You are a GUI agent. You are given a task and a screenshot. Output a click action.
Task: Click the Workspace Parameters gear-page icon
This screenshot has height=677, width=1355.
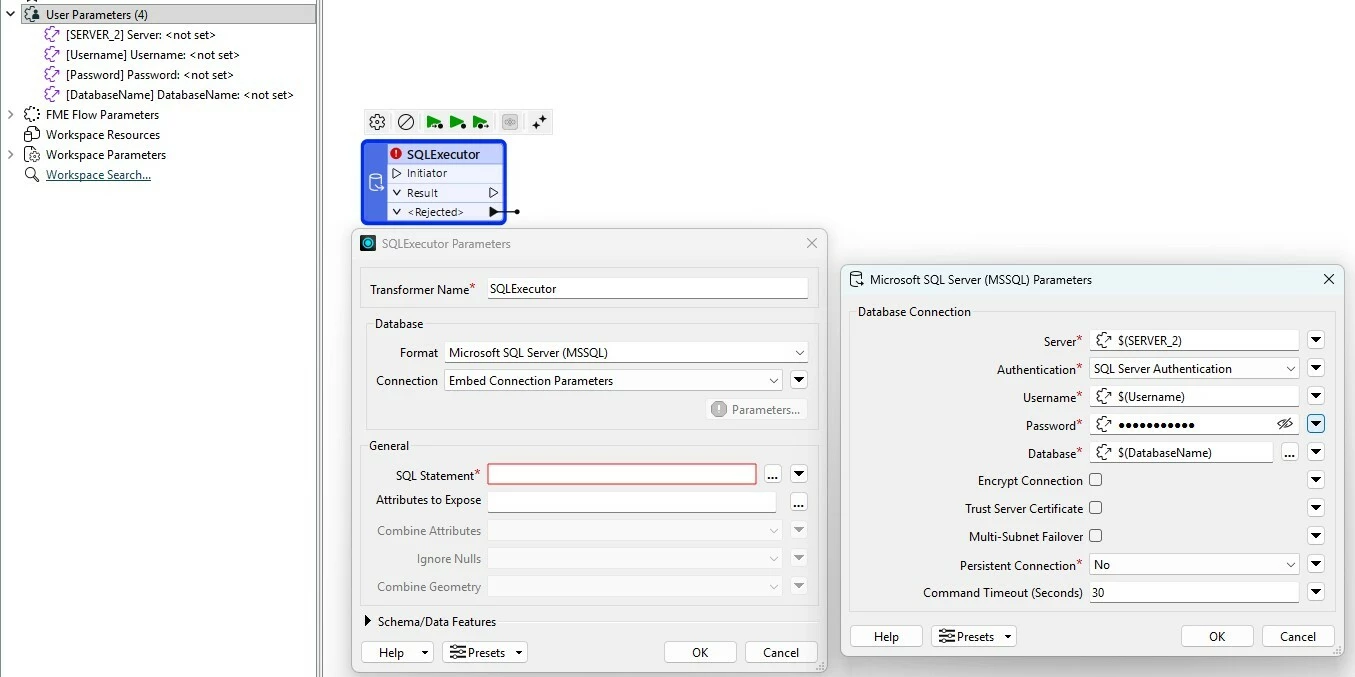point(32,154)
